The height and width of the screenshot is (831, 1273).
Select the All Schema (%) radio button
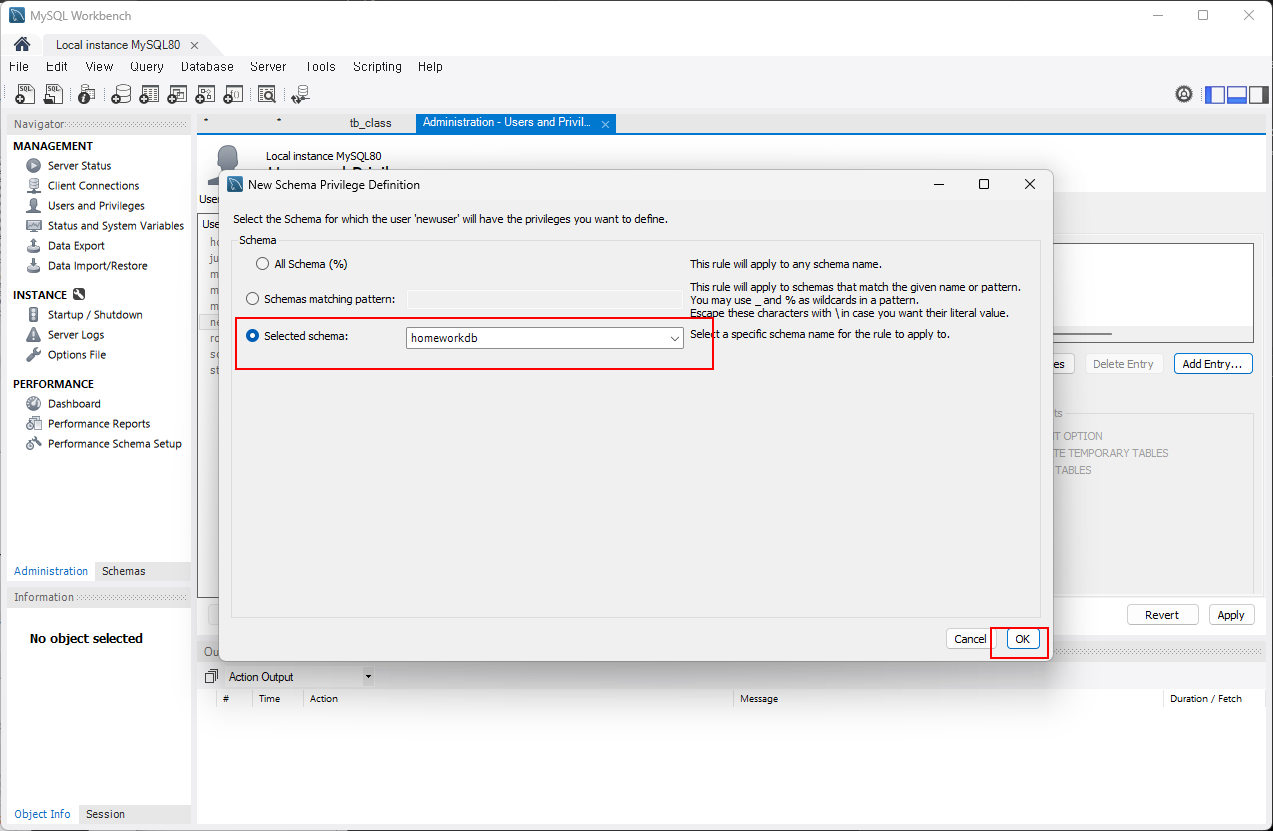(x=263, y=264)
